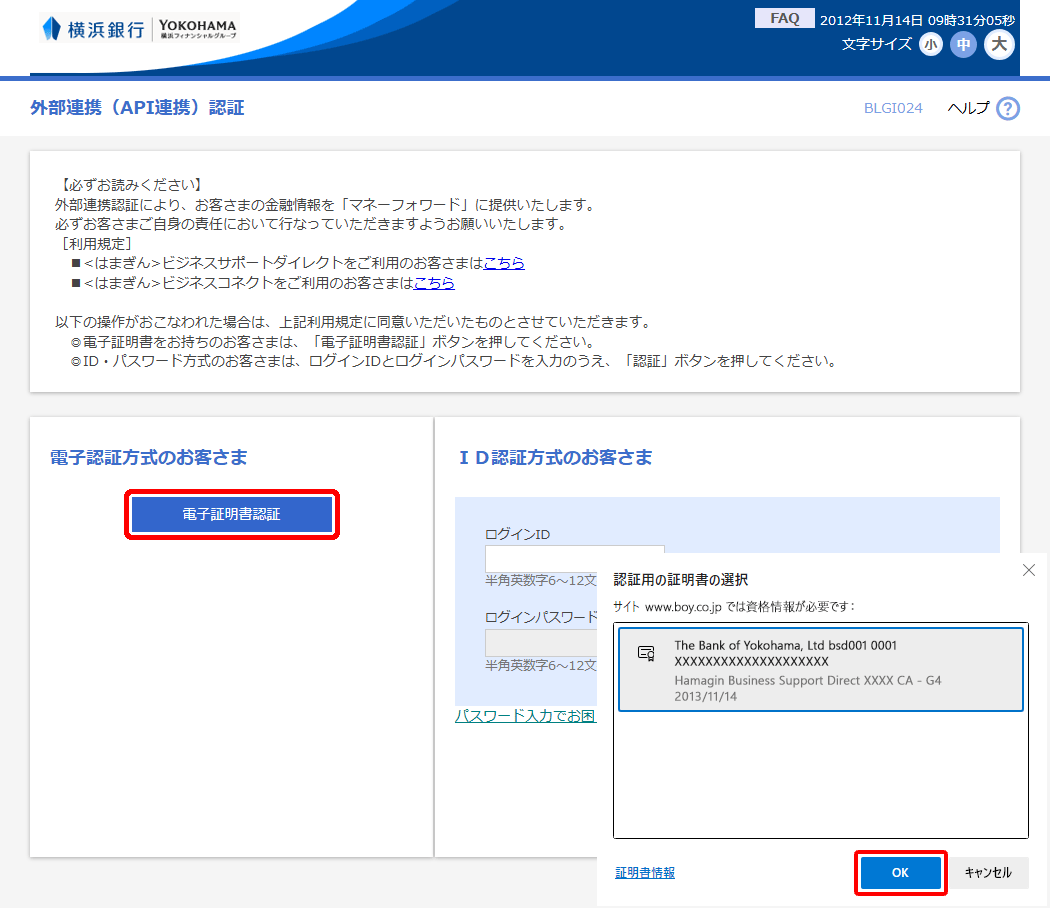Select The Bank of Yokohama certificate entry
The height and width of the screenshot is (908, 1050).
click(x=820, y=669)
